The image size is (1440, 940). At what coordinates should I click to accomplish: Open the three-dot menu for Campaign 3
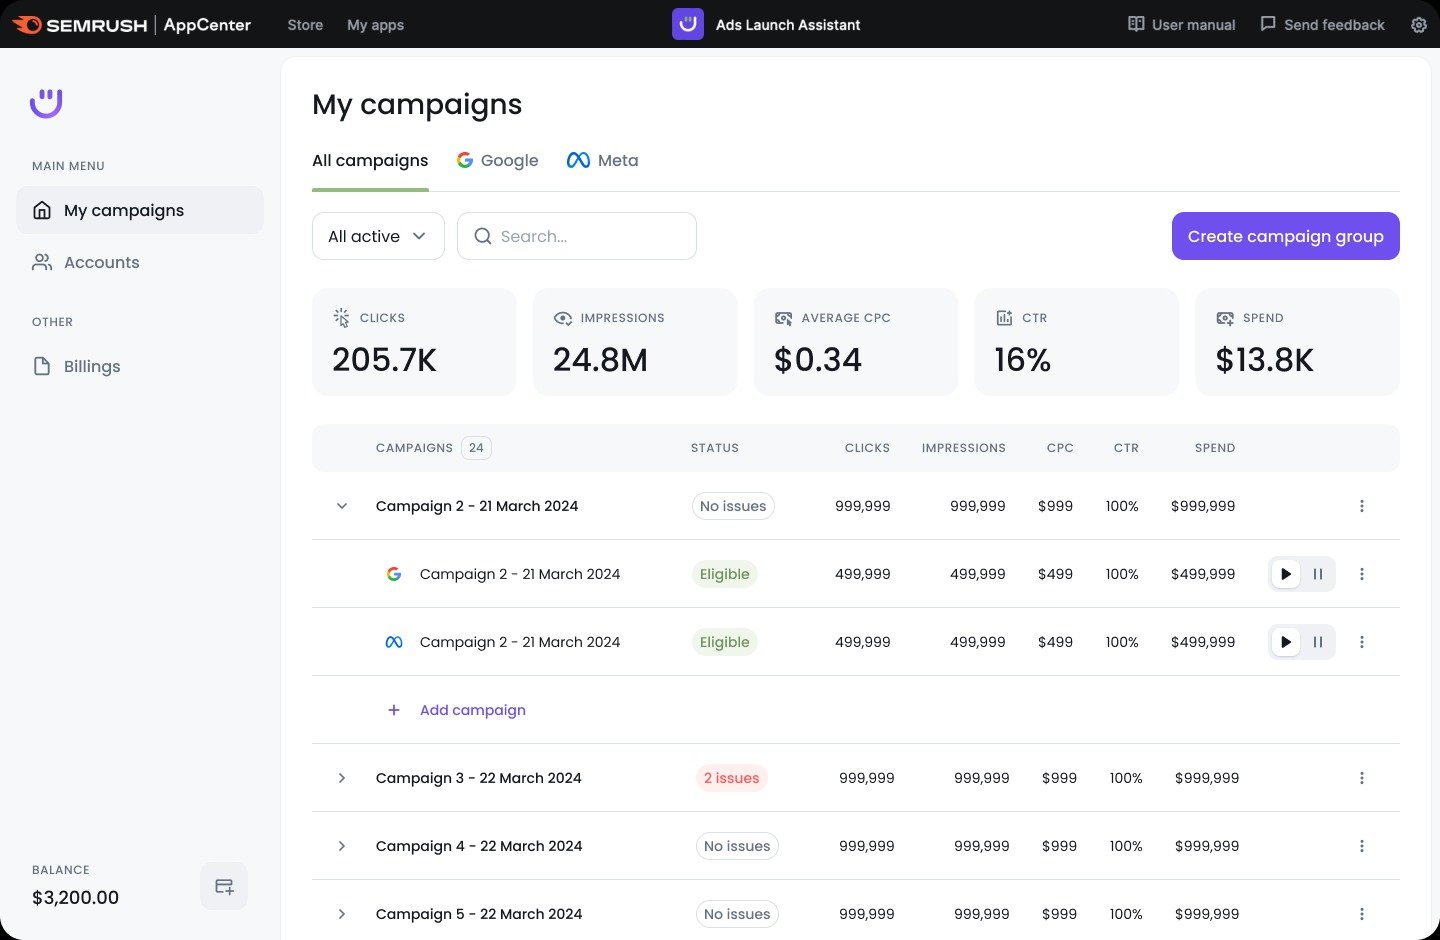coord(1362,777)
